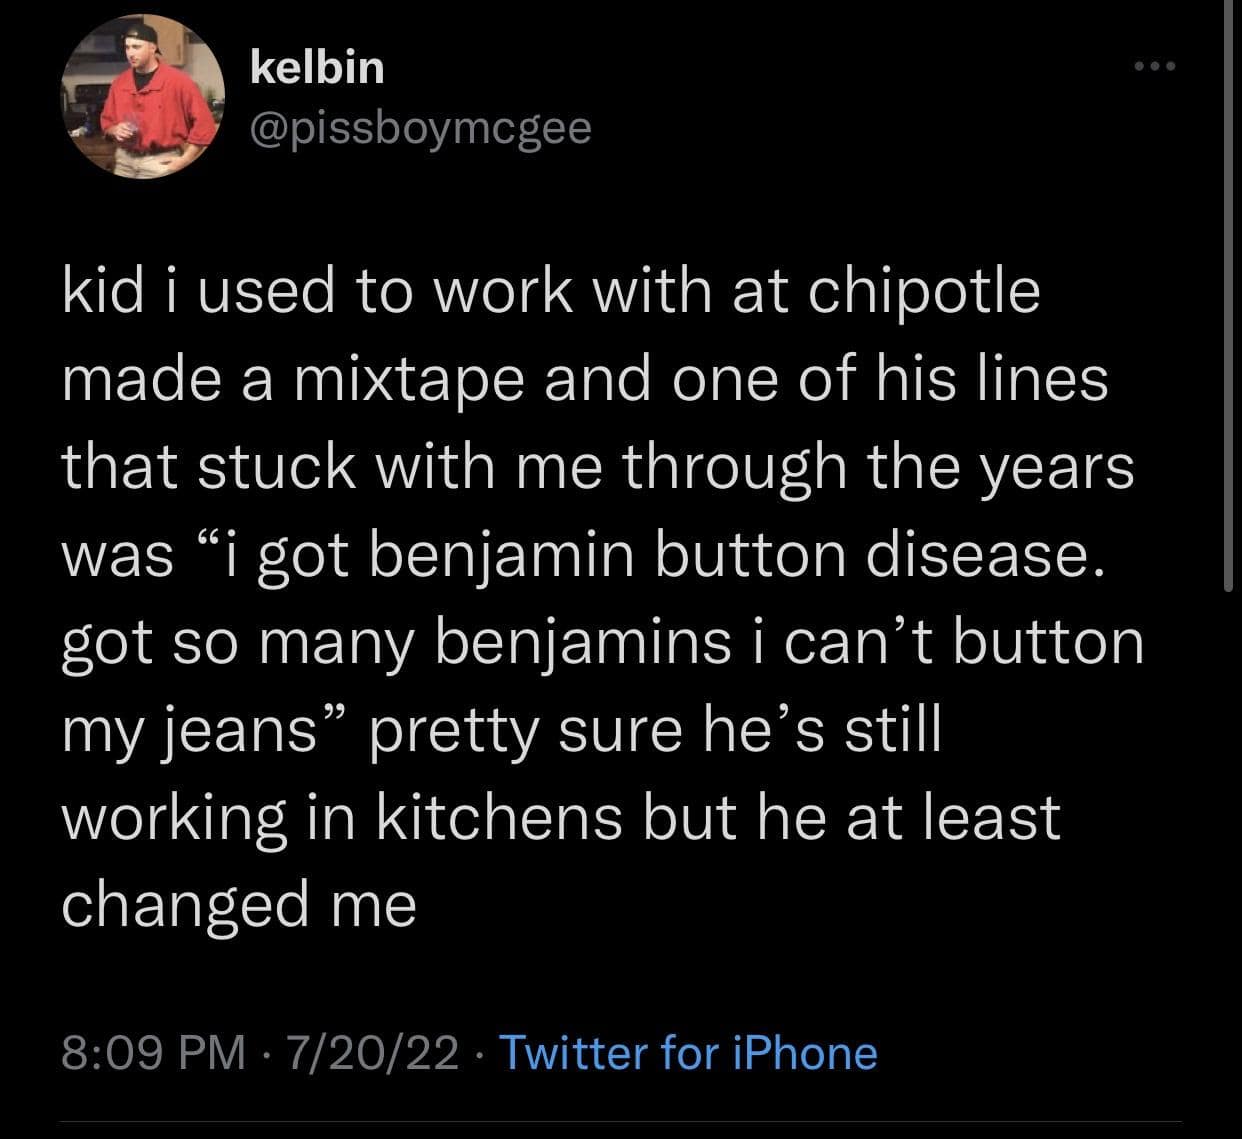
Task: Click the 7/20/22 date
Action: coord(372,1053)
